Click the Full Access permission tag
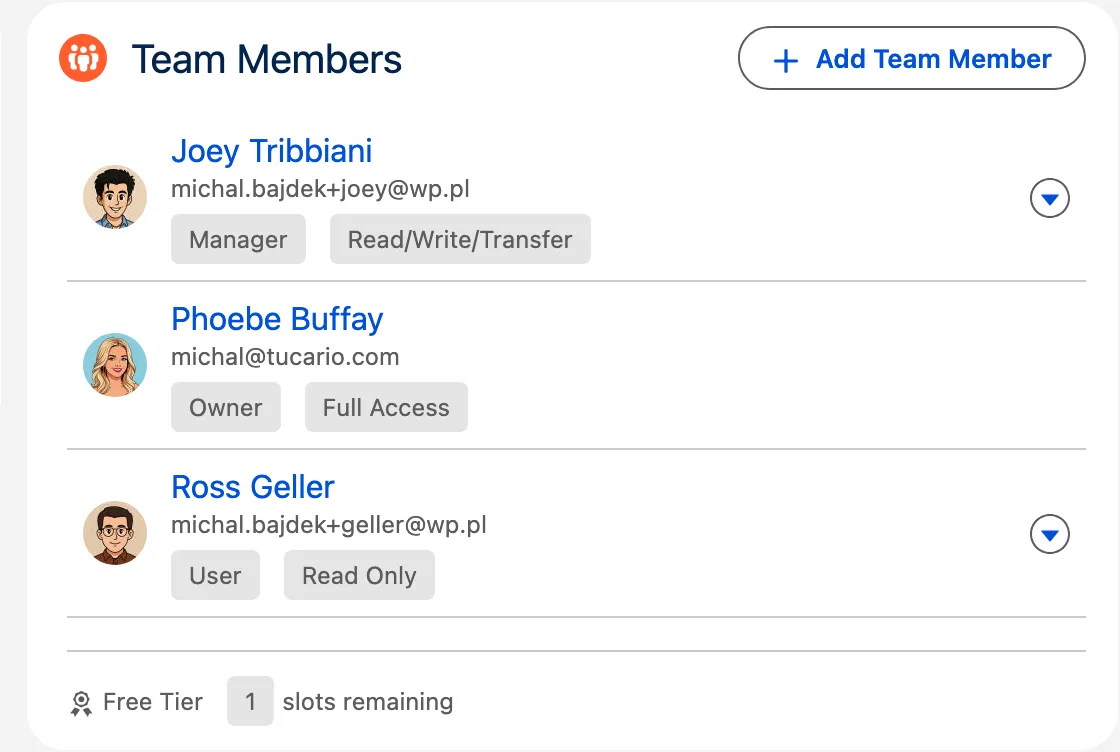The image size is (1120, 752). (x=386, y=408)
